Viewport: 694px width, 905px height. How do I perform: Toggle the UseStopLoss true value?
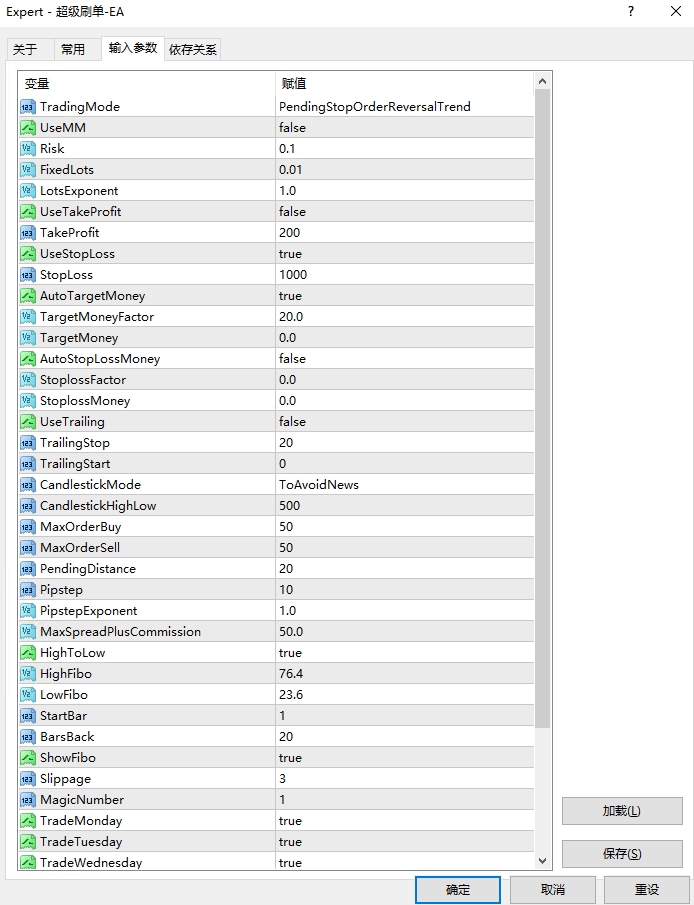click(x=405, y=254)
